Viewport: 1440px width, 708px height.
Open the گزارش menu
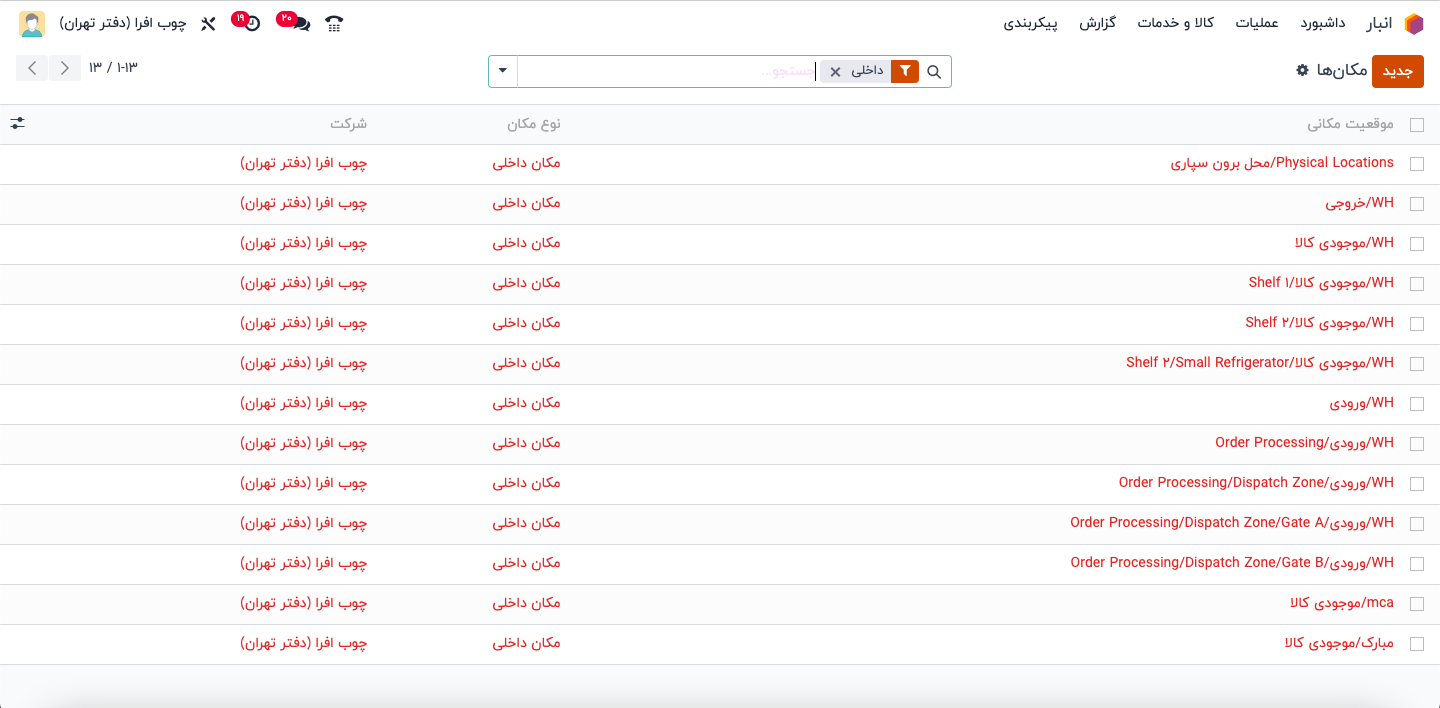tap(1097, 24)
